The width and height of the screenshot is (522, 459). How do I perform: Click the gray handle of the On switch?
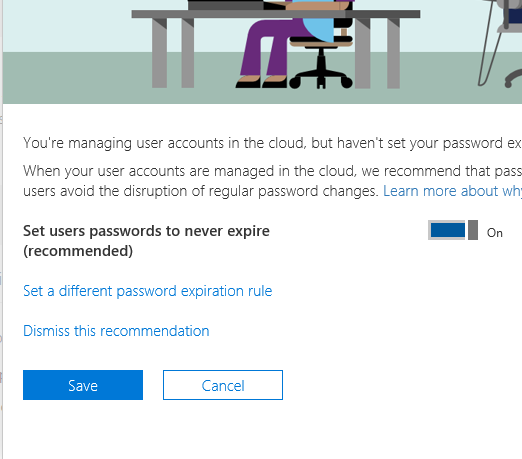[473, 230]
